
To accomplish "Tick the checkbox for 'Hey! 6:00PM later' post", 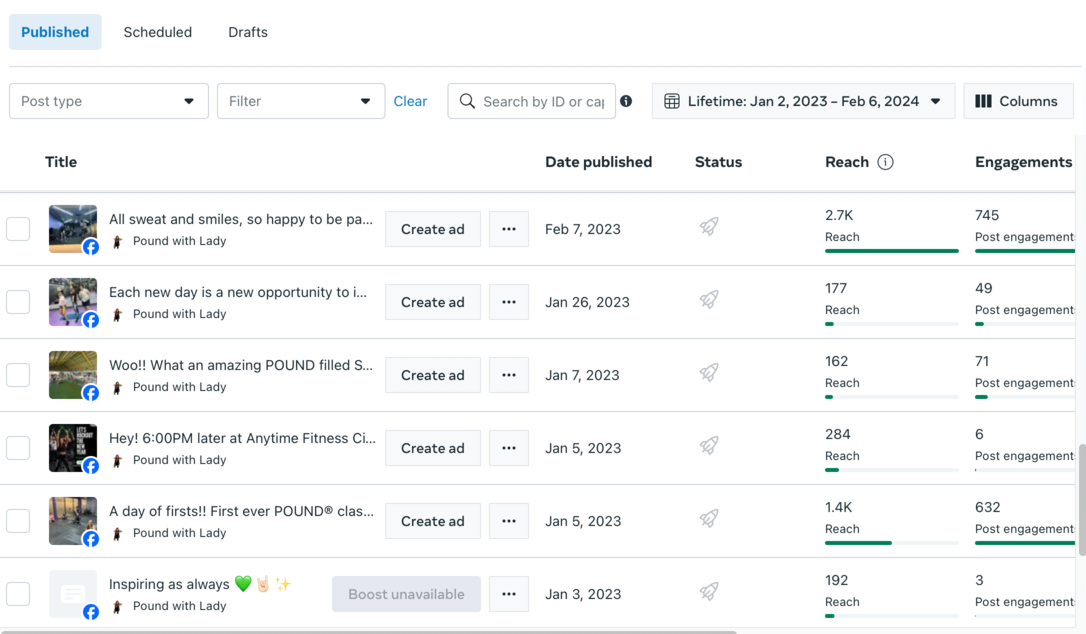I will [18, 448].
